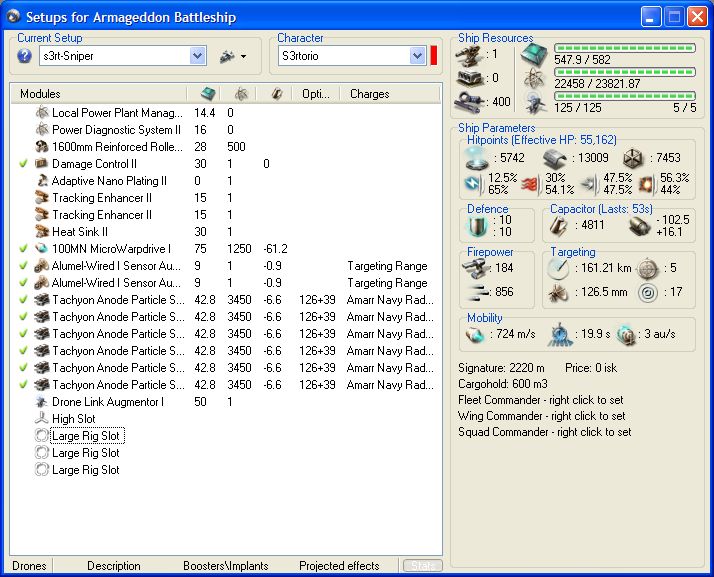The image size is (714, 577).
Task: Open the Boosters\Implants tab
Action: pyautogui.click(x=225, y=566)
